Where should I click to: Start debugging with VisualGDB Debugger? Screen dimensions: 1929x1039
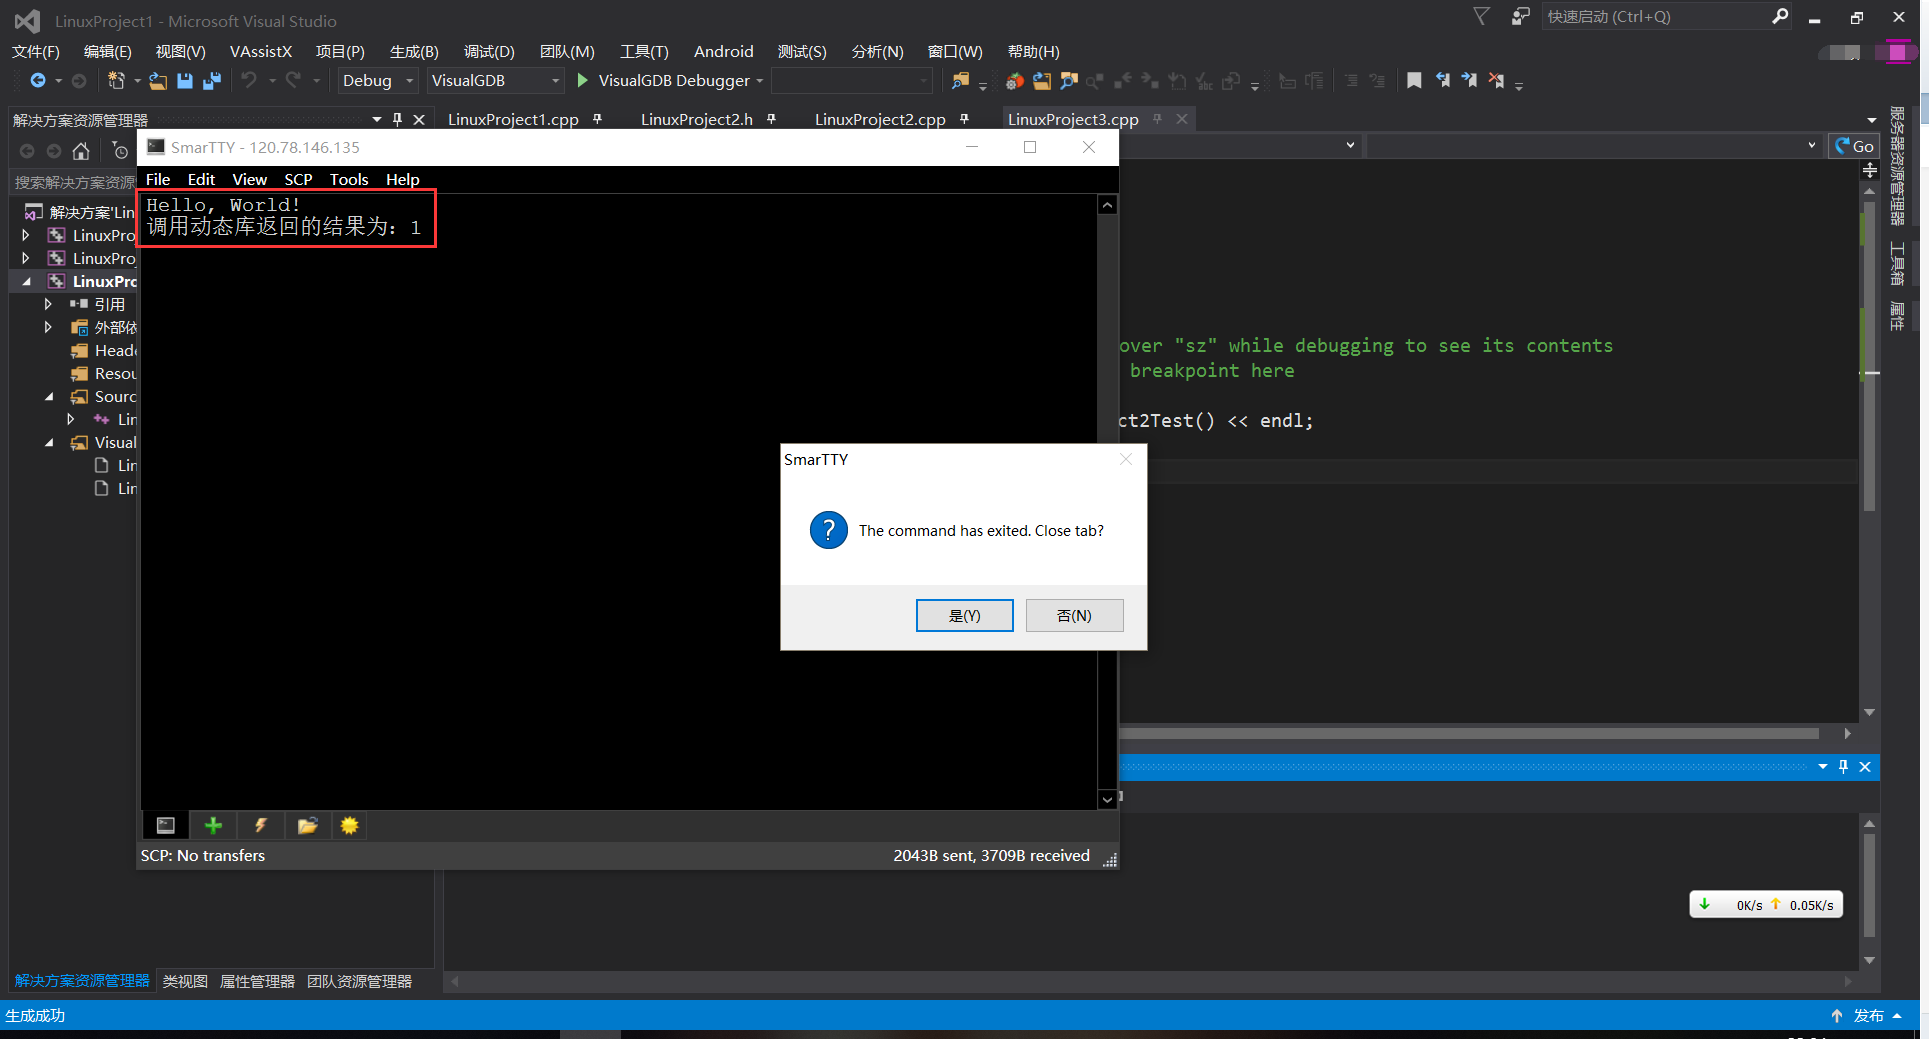[662, 80]
